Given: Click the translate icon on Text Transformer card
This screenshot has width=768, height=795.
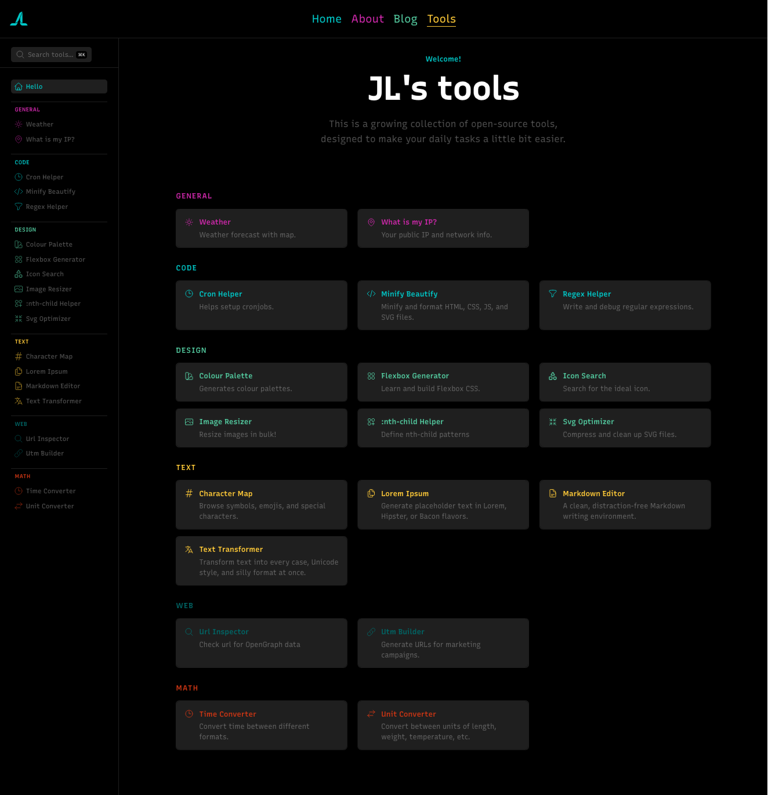Looking at the screenshot, I should coord(189,549).
